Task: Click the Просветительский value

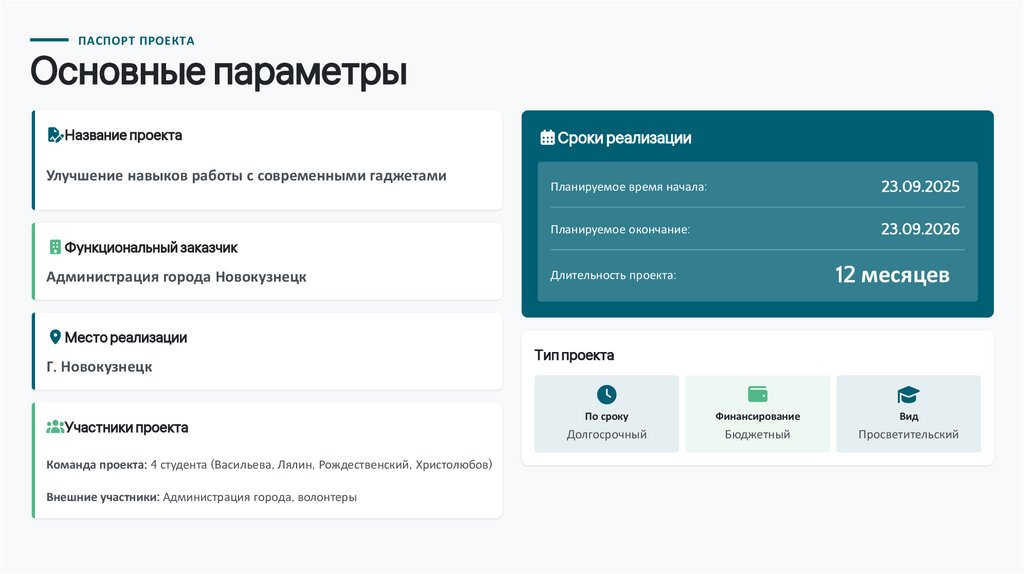Action: 908,434
